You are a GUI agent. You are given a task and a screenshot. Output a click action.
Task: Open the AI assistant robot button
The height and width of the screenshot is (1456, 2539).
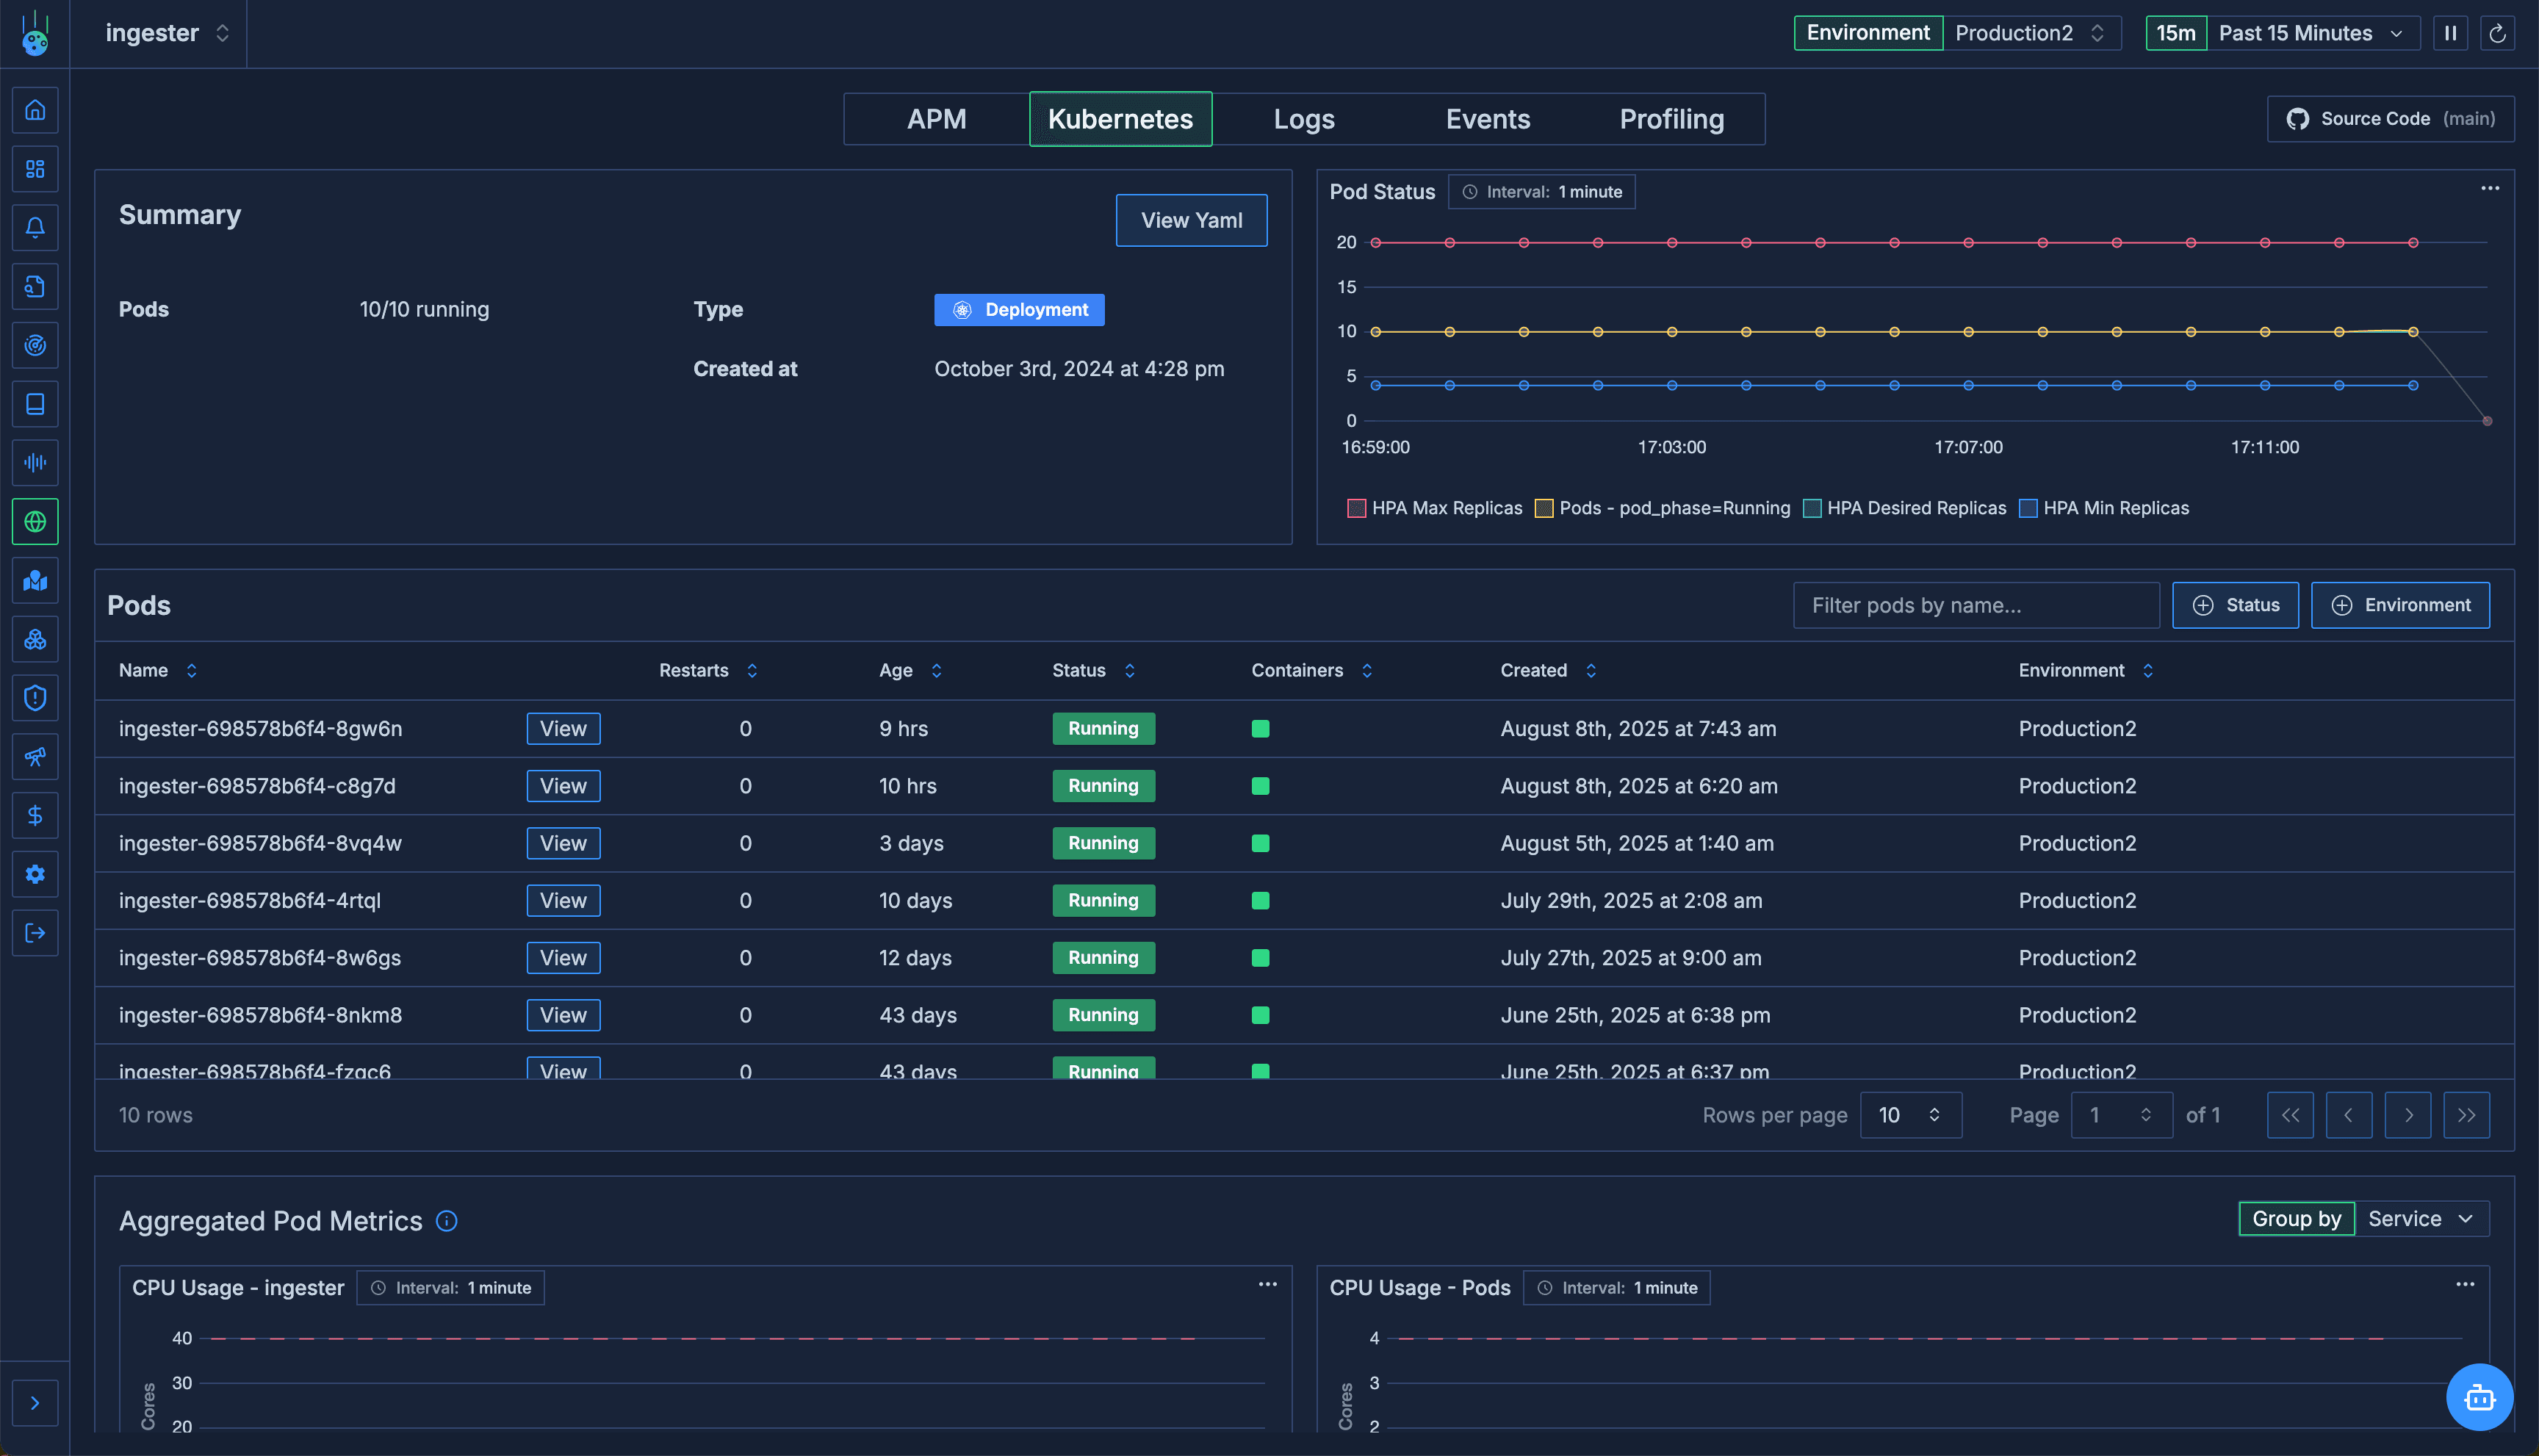pos(2479,1397)
